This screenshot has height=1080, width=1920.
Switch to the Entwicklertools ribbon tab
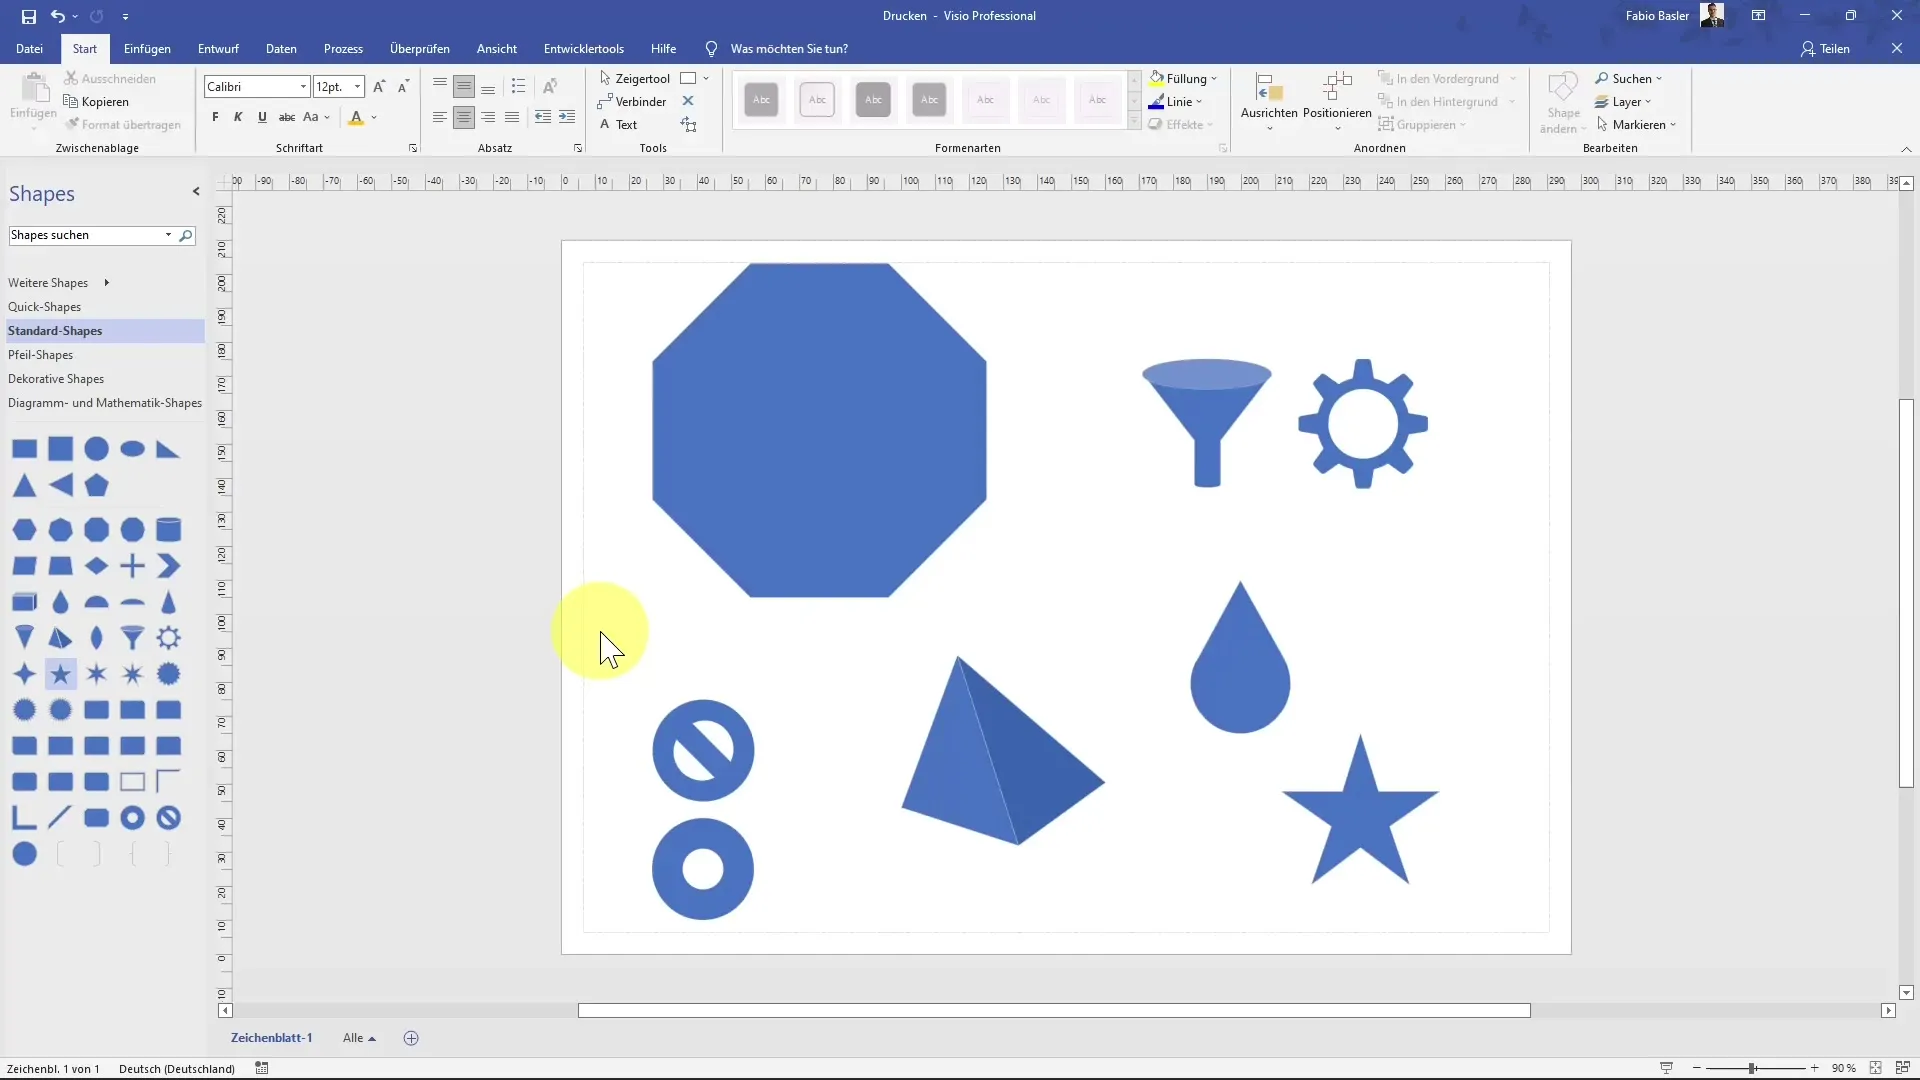pyautogui.click(x=584, y=48)
